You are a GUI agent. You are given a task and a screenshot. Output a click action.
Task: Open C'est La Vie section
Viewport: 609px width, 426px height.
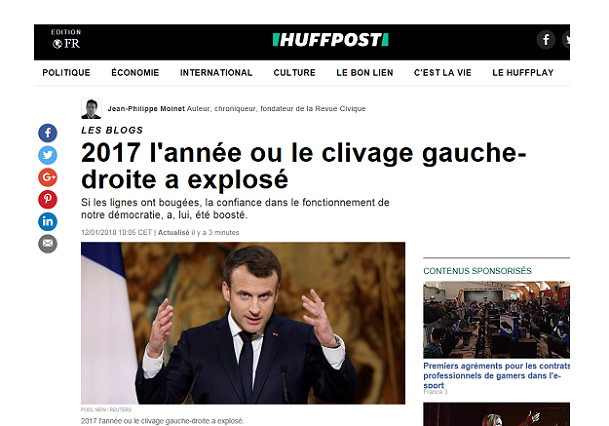pyautogui.click(x=442, y=73)
